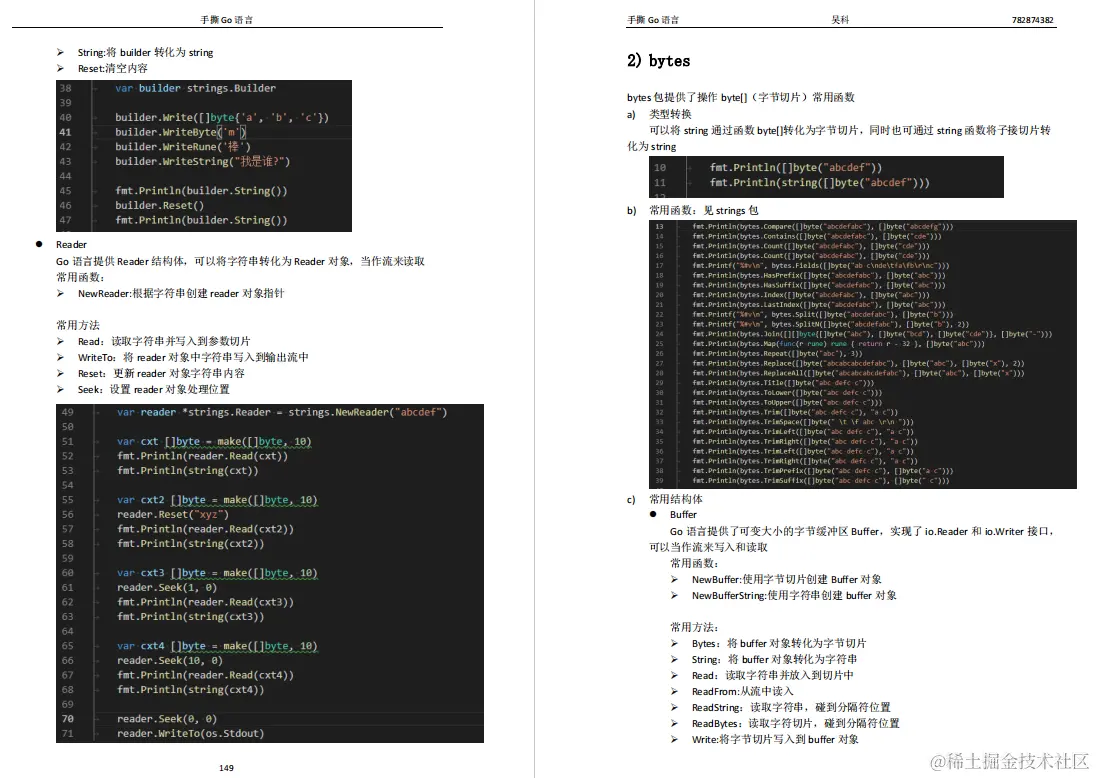Click the 'a) 类型转换' heading
Viewport: 1096px width, 778px height.
[659, 114]
